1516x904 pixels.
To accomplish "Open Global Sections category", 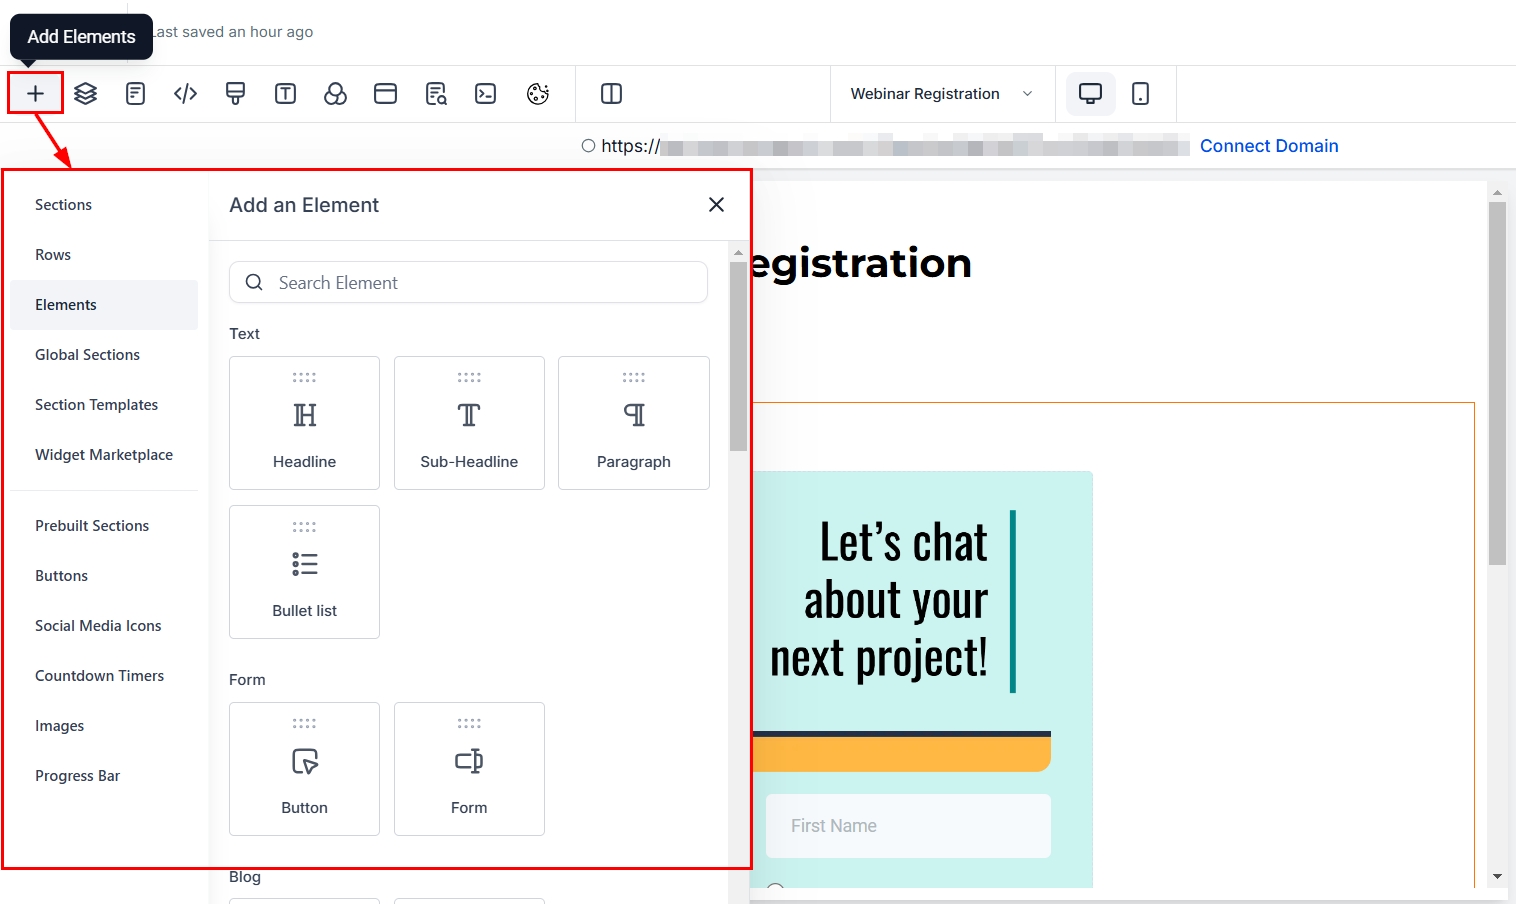I will (87, 355).
